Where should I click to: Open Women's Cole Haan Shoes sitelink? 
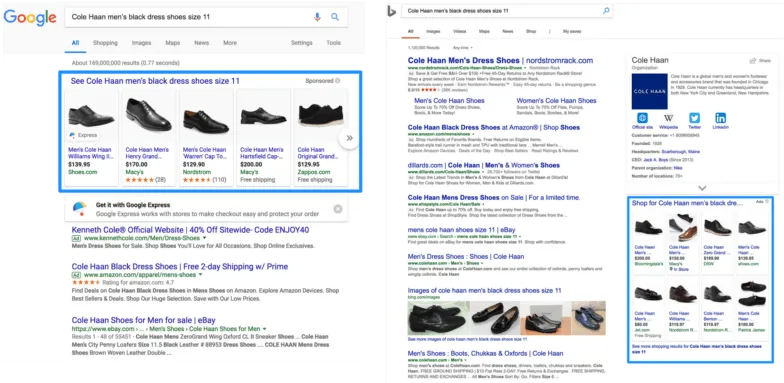556,100
